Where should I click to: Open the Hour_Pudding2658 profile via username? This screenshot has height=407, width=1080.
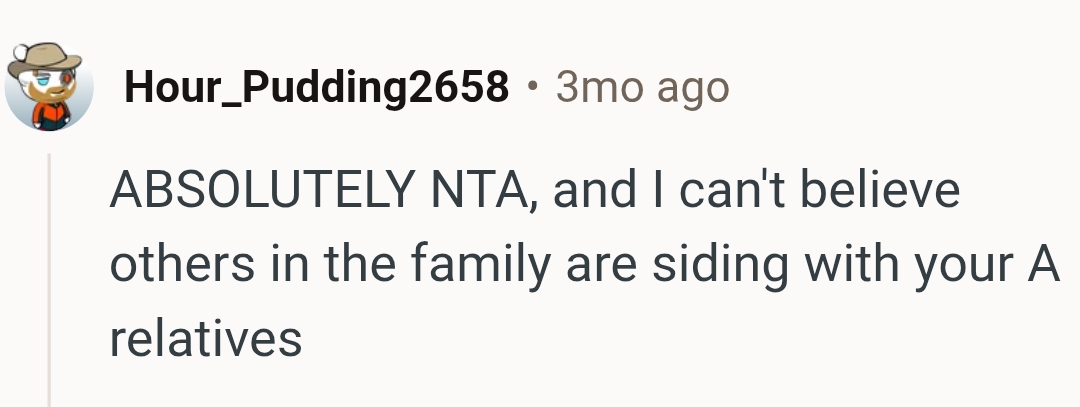pyautogui.click(x=316, y=89)
